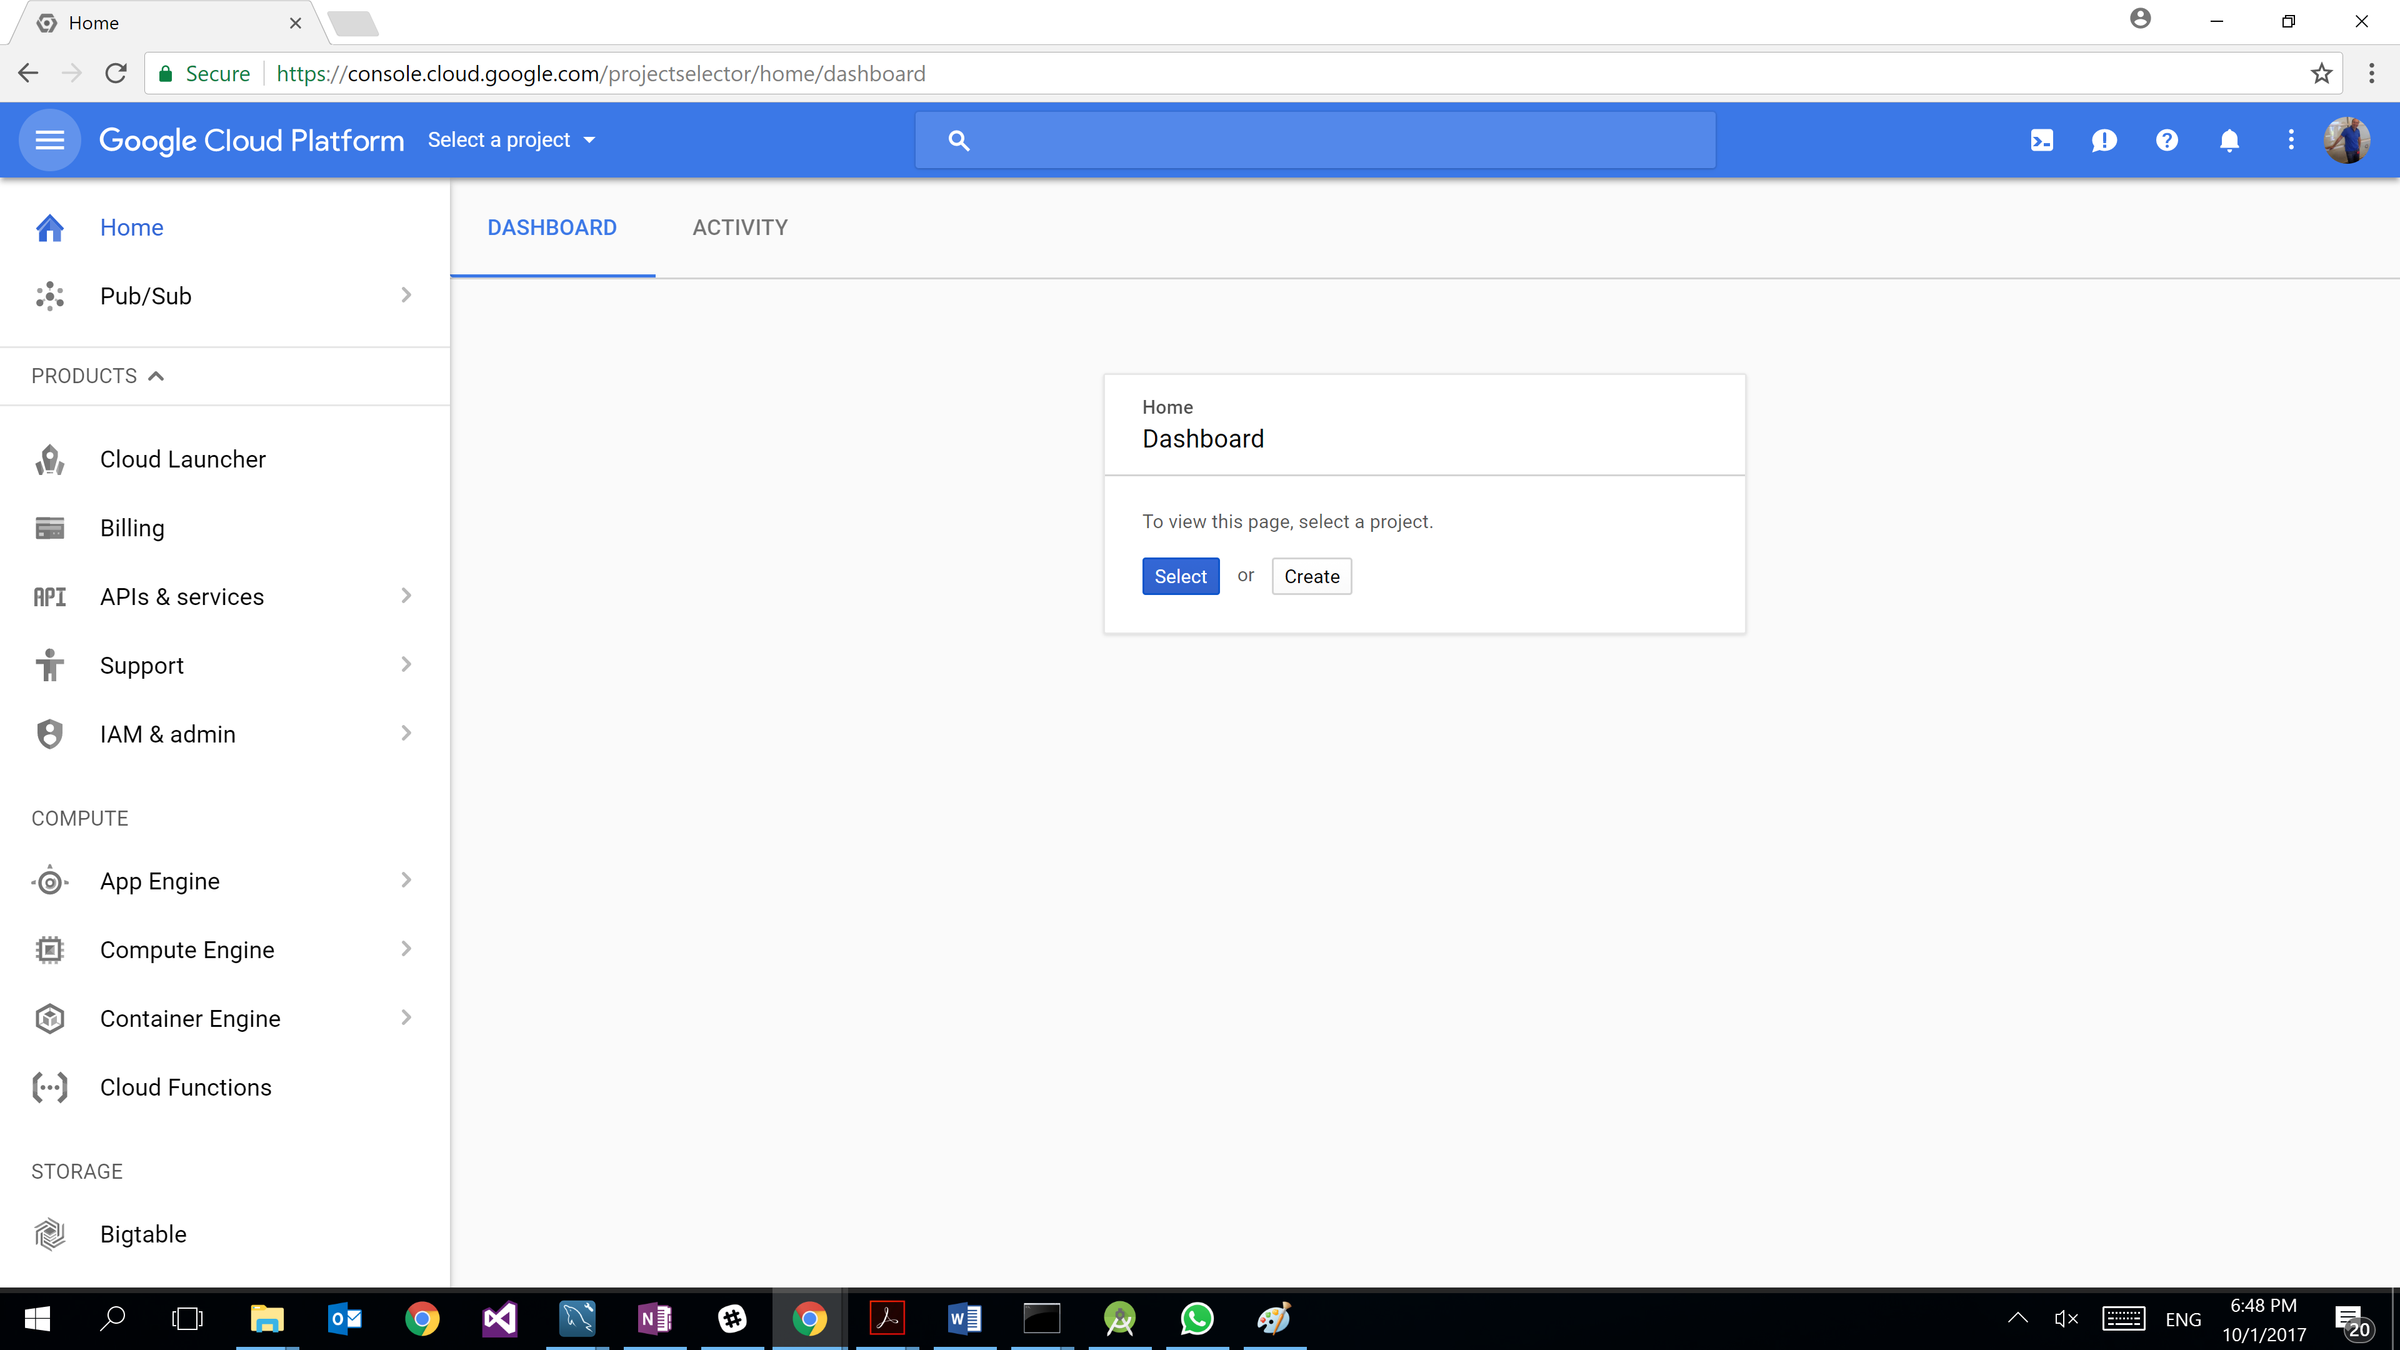Click the Home house icon in sidebar
Image resolution: width=2400 pixels, height=1350 pixels.
50,228
